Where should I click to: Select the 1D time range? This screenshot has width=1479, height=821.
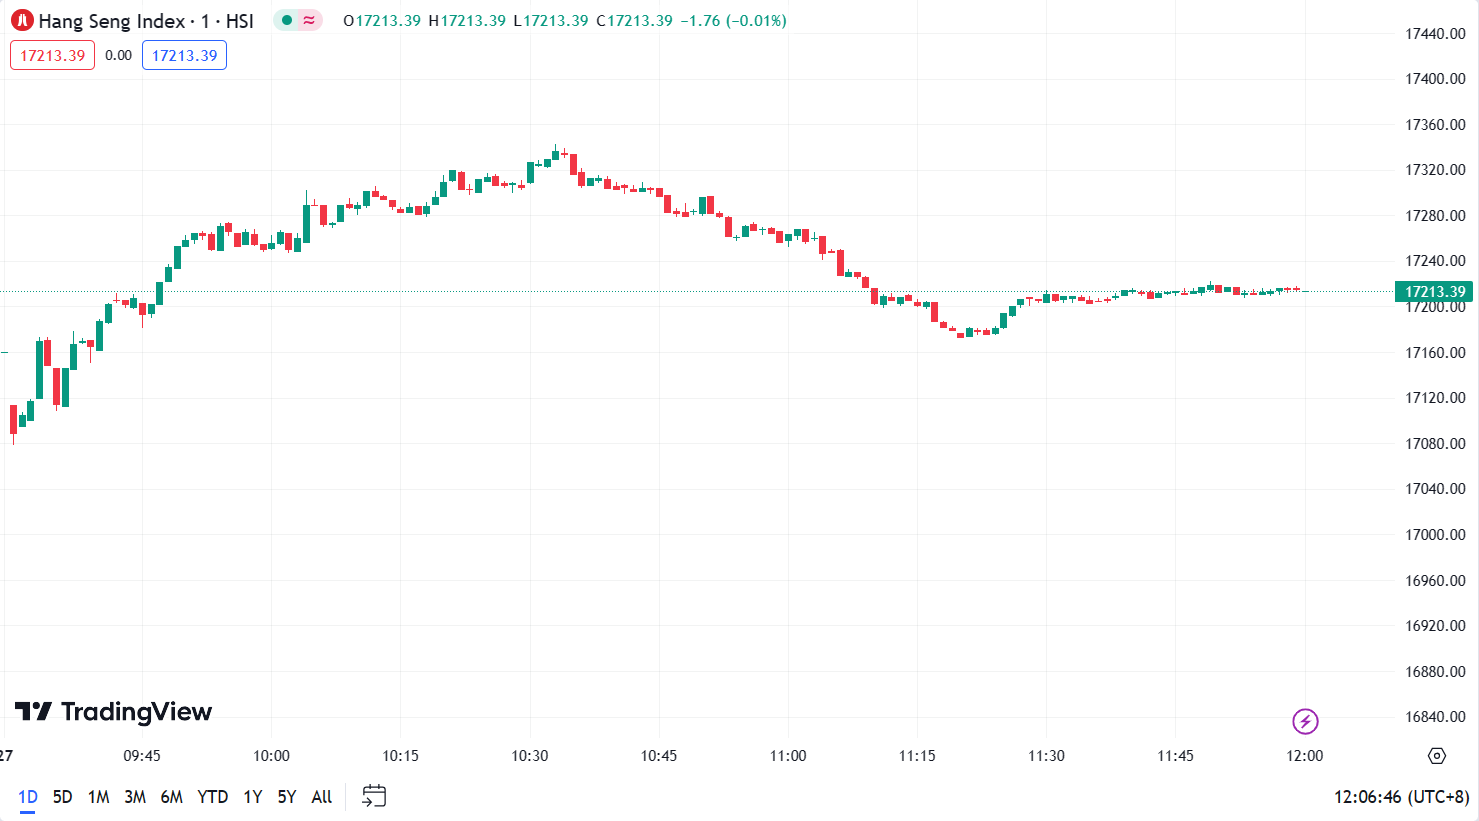(27, 797)
